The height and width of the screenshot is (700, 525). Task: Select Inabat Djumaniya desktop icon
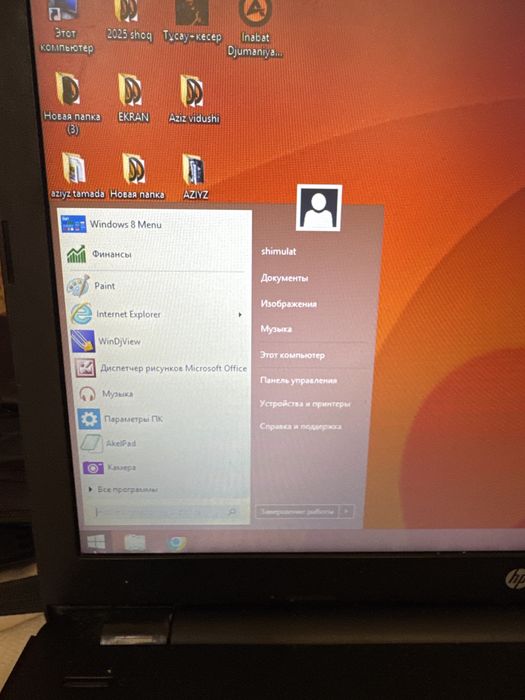click(x=255, y=29)
